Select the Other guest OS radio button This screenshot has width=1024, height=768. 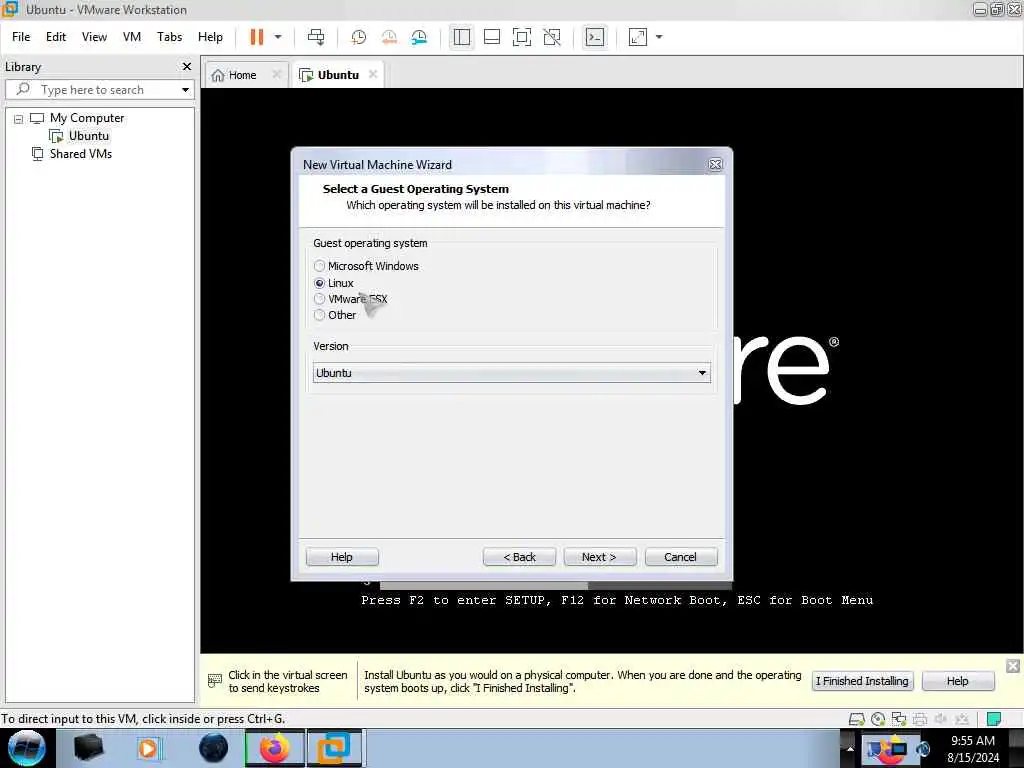(x=319, y=315)
